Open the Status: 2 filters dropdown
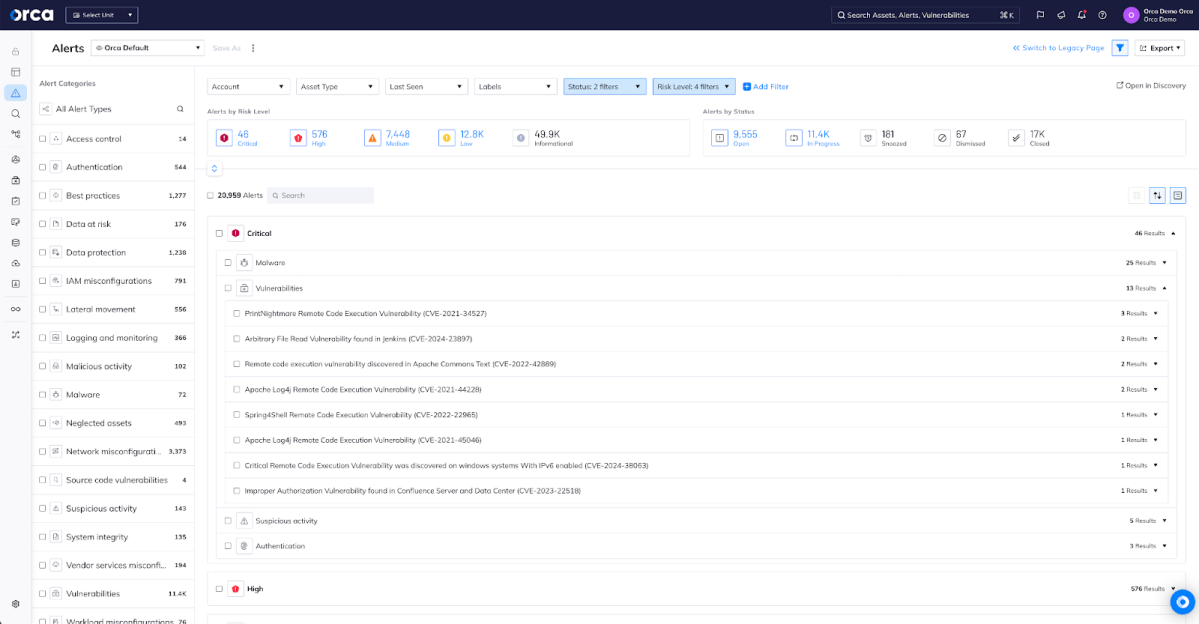Viewport: 1199px width, 624px height. pyautogui.click(x=605, y=86)
